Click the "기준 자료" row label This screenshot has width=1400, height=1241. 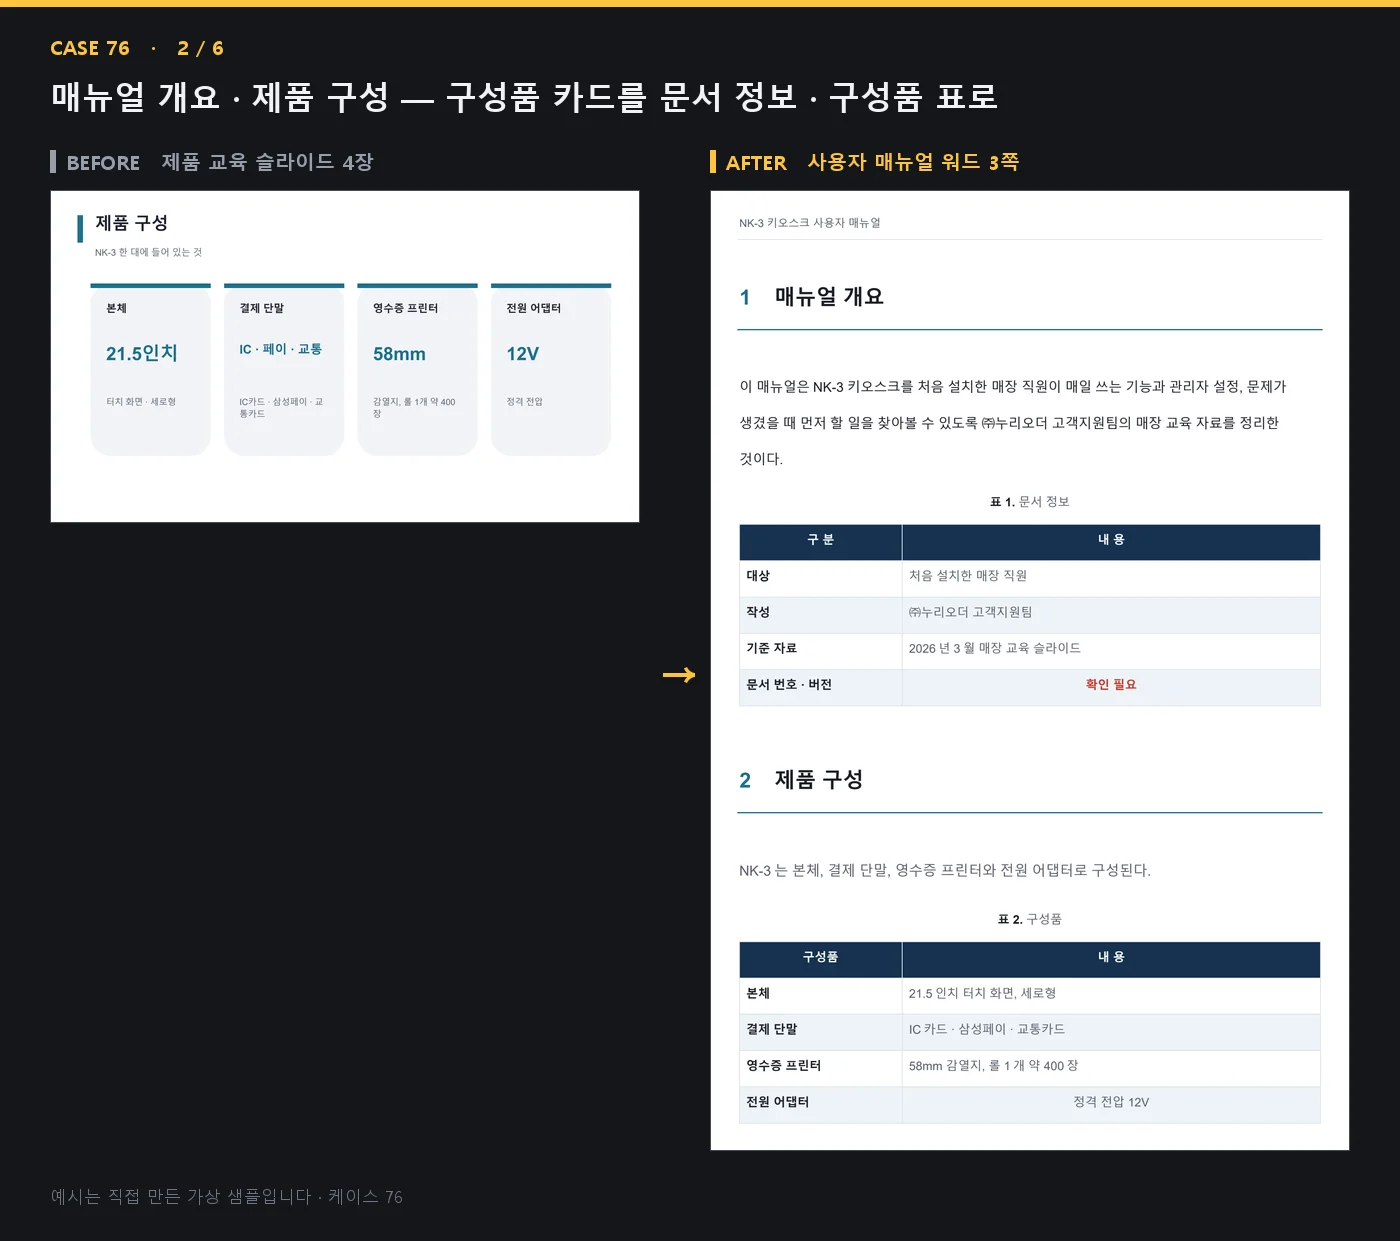click(771, 648)
